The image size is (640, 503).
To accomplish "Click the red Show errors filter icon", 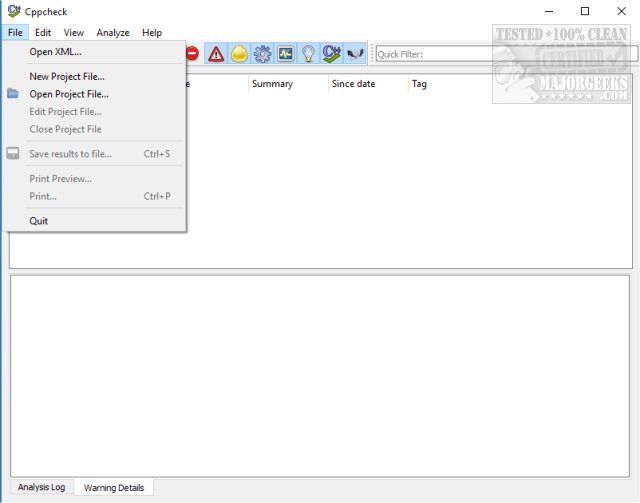I will [x=192, y=53].
